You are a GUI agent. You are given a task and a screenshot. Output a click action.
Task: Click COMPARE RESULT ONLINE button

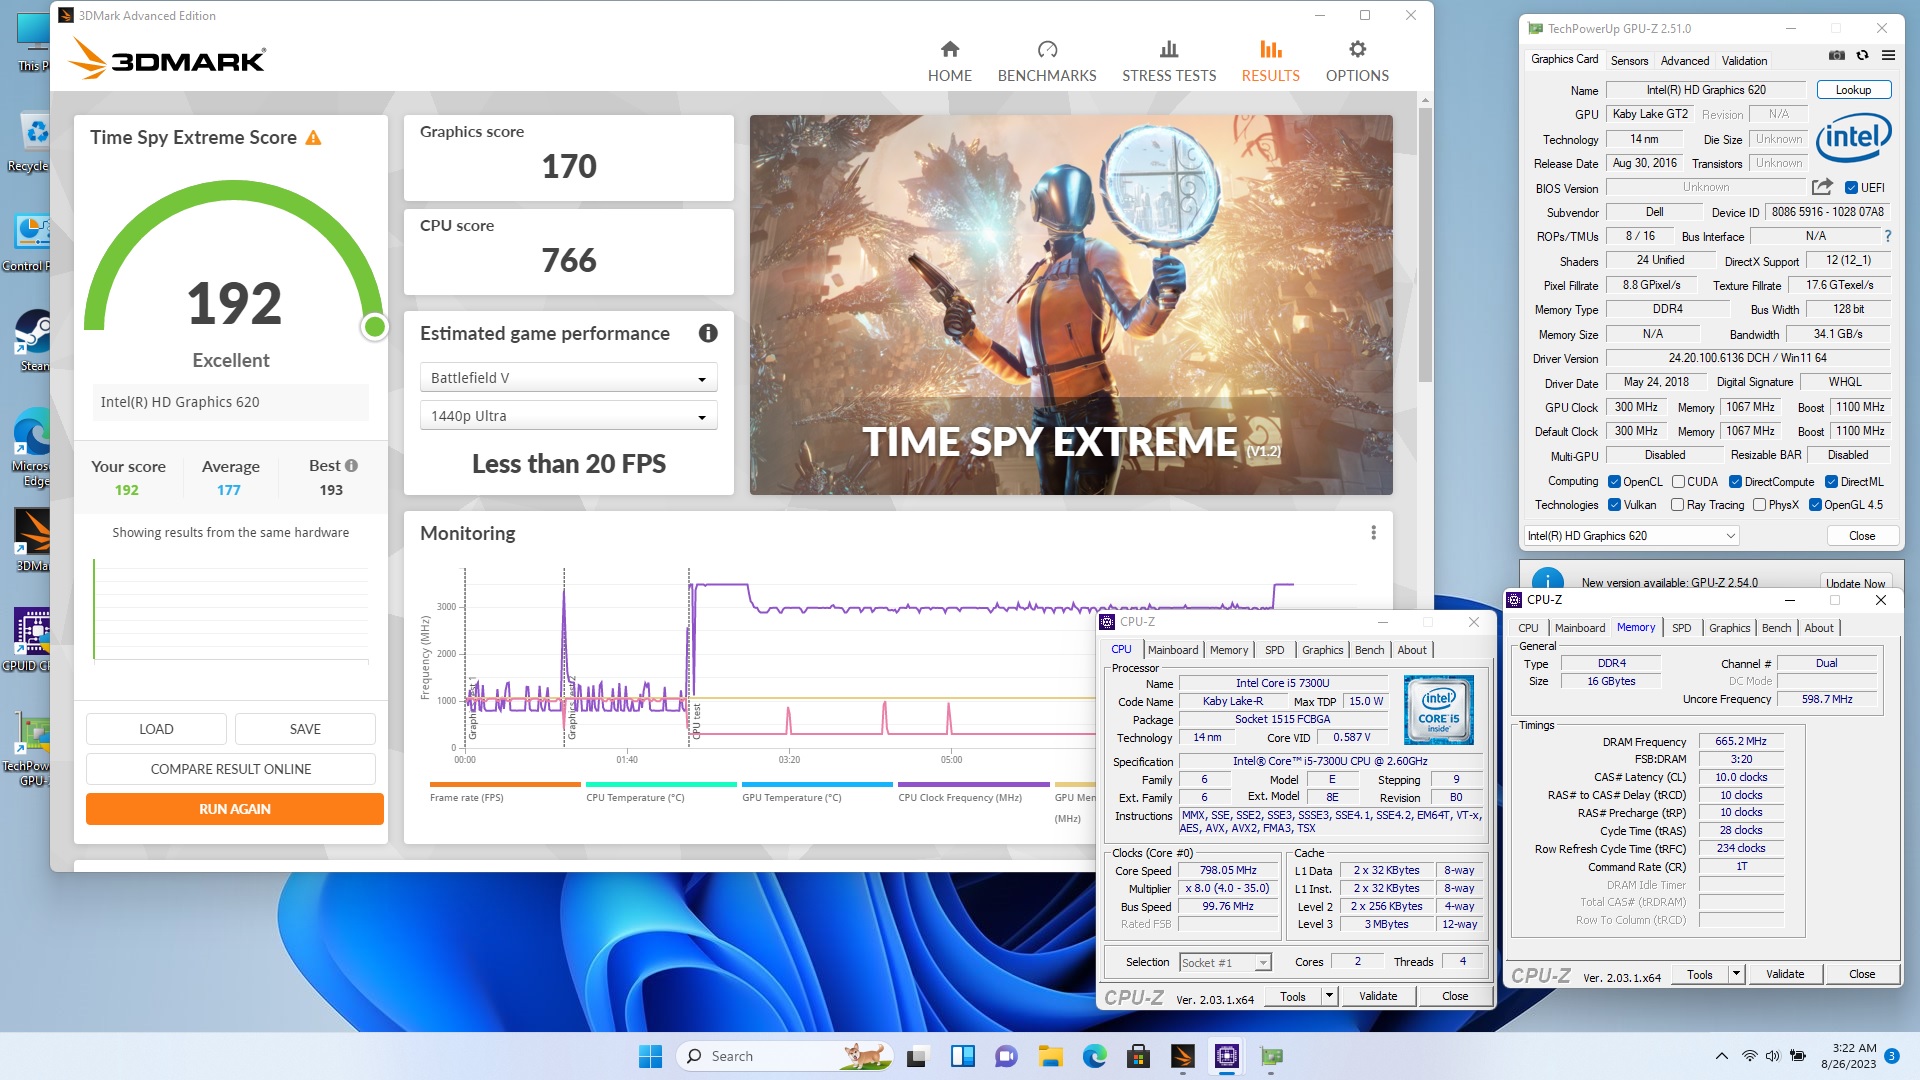click(x=230, y=769)
